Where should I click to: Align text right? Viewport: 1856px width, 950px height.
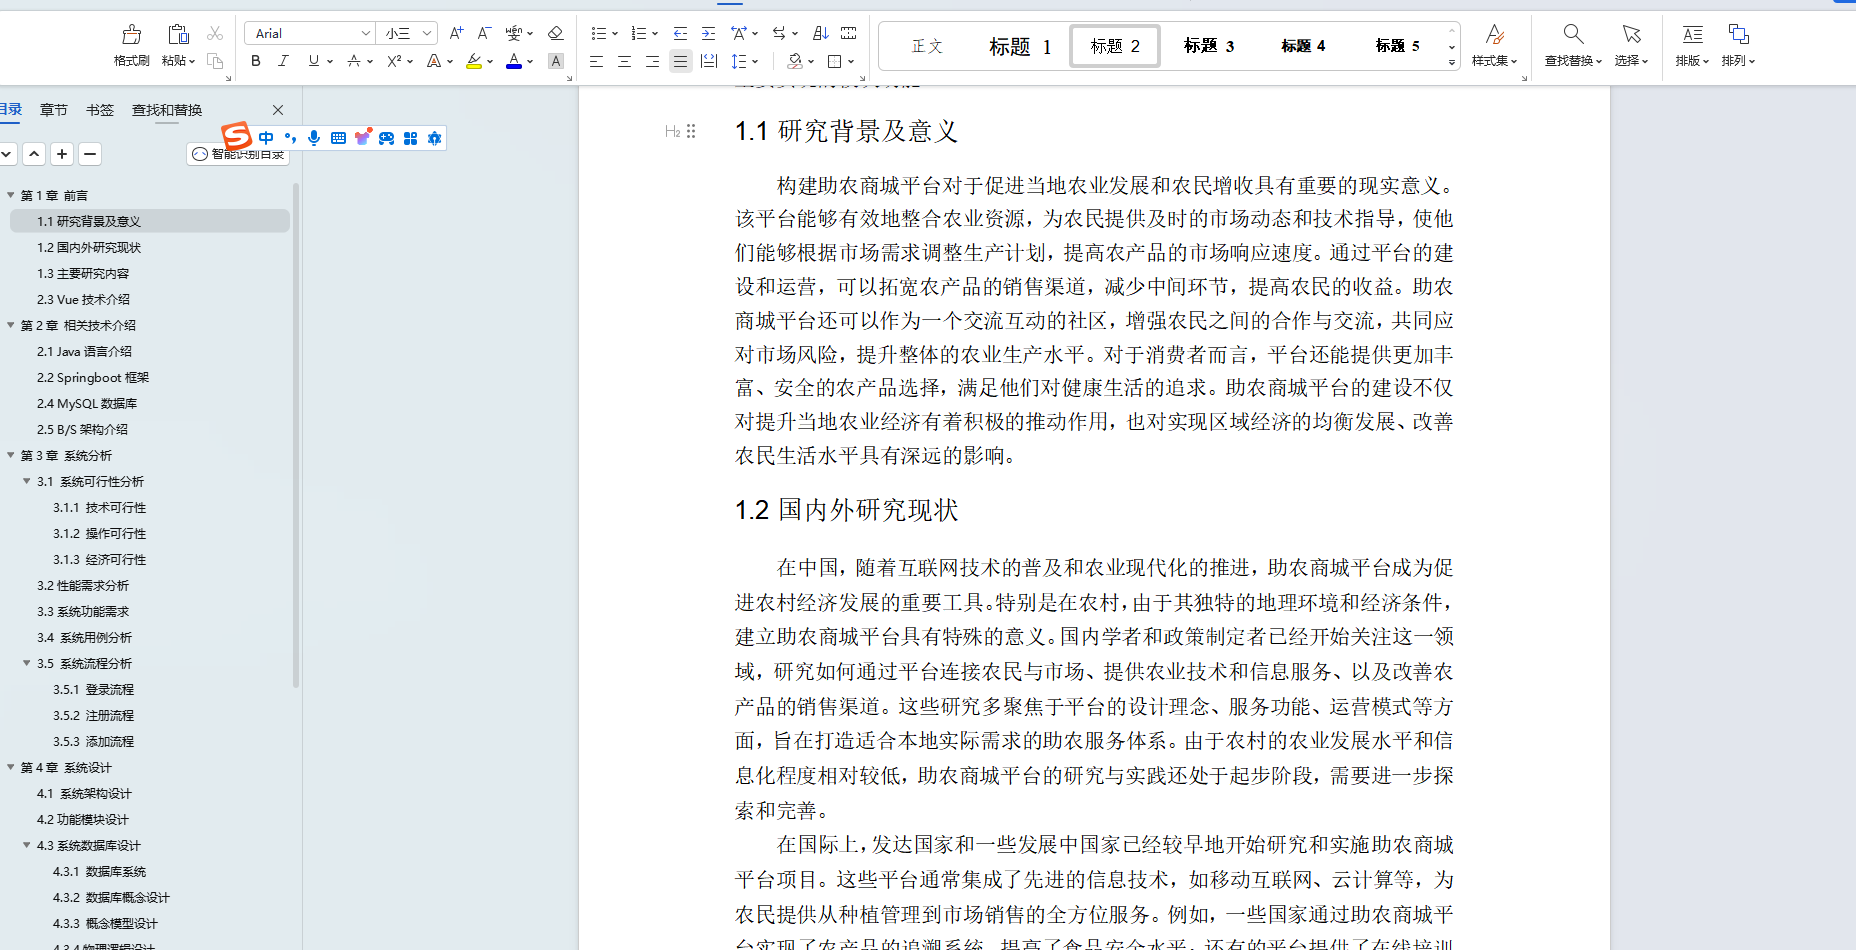pyautogui.click(x=652, y=61)
